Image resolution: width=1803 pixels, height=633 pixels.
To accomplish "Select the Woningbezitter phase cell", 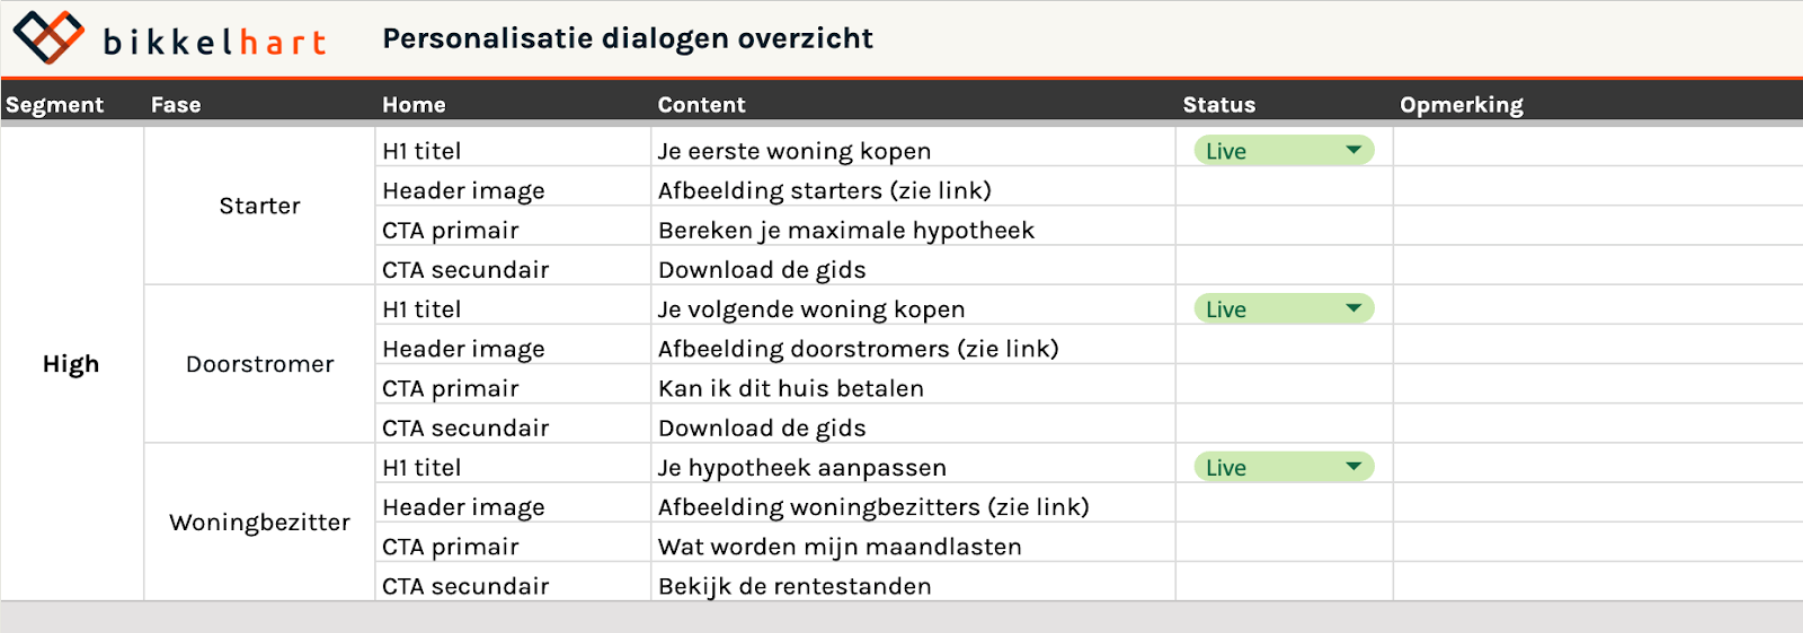I will click(260, 522).
